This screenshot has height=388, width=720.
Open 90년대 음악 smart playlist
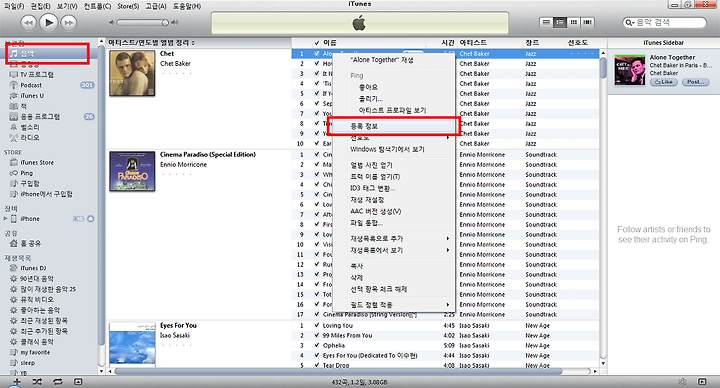coord(37,279)
